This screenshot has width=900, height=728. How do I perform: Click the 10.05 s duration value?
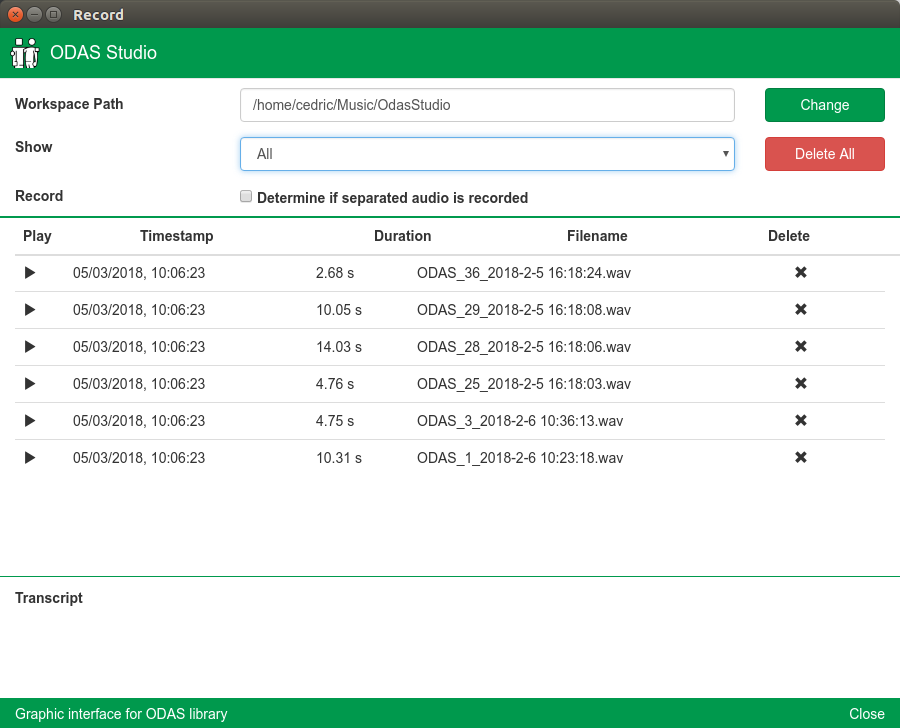339,310
